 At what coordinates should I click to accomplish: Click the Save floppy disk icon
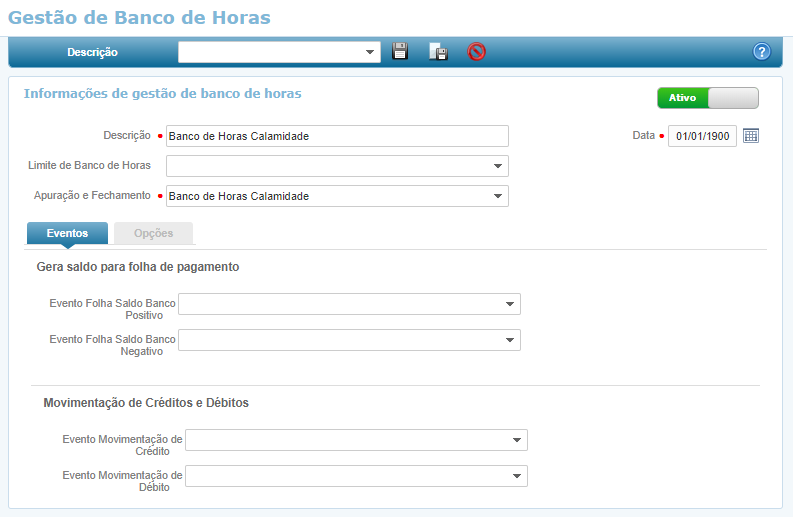(x=400, y=52)
